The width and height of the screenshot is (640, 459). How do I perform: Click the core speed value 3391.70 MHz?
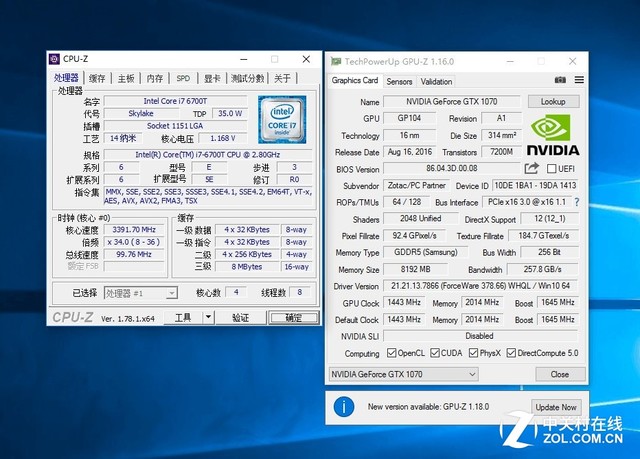coord(134,230)
